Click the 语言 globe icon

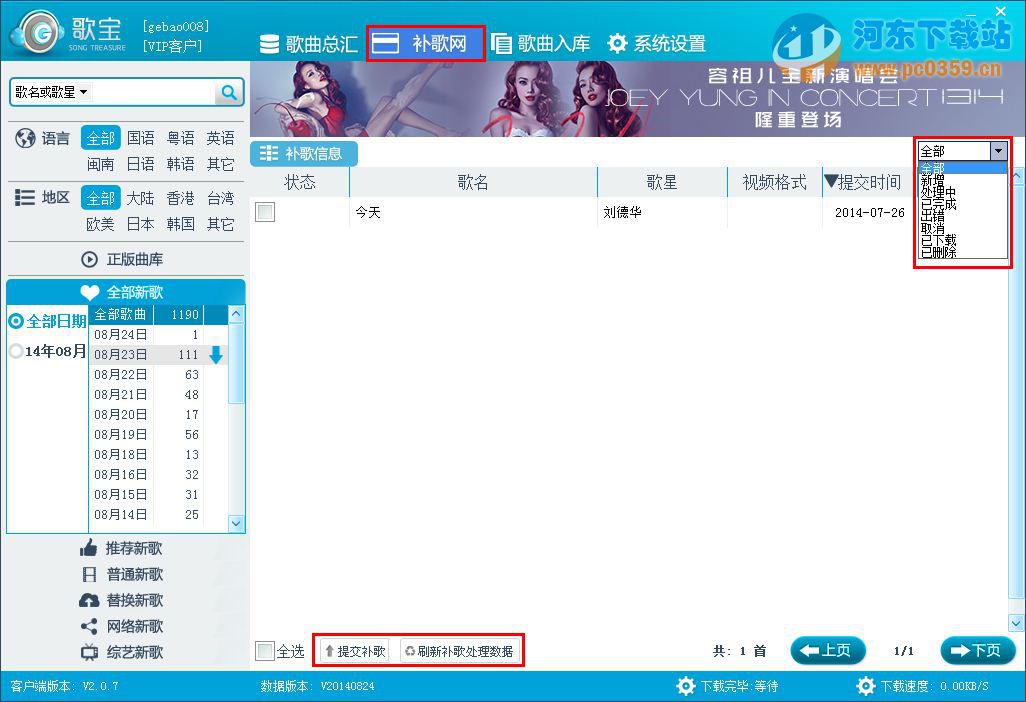pos(27,138)
